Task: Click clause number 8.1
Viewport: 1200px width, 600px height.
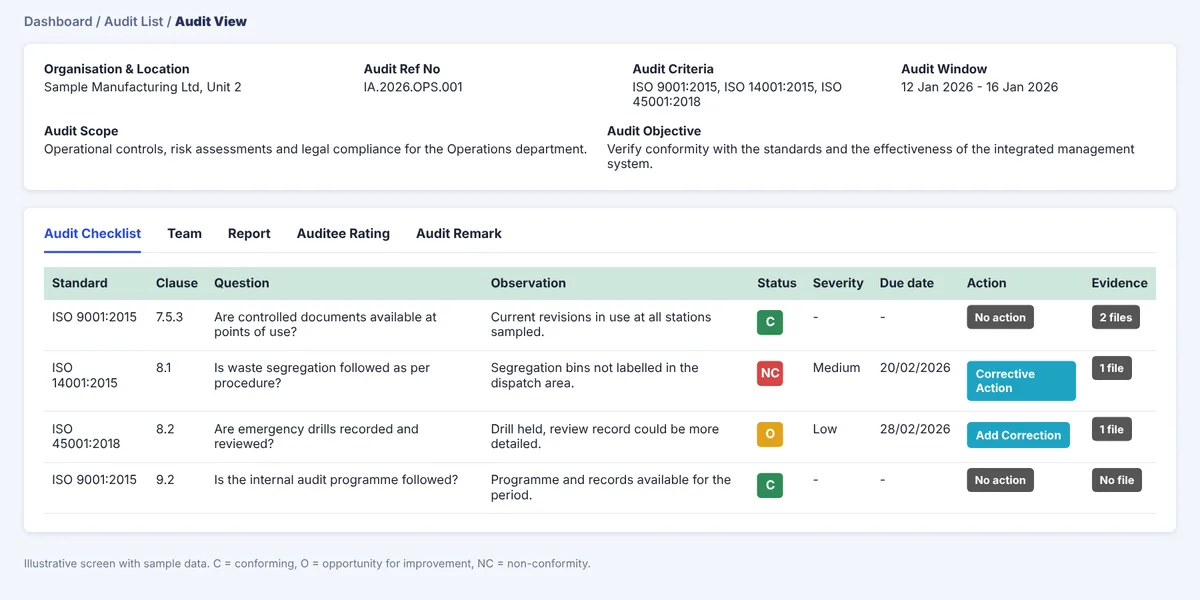Action: tap(164, 368)
